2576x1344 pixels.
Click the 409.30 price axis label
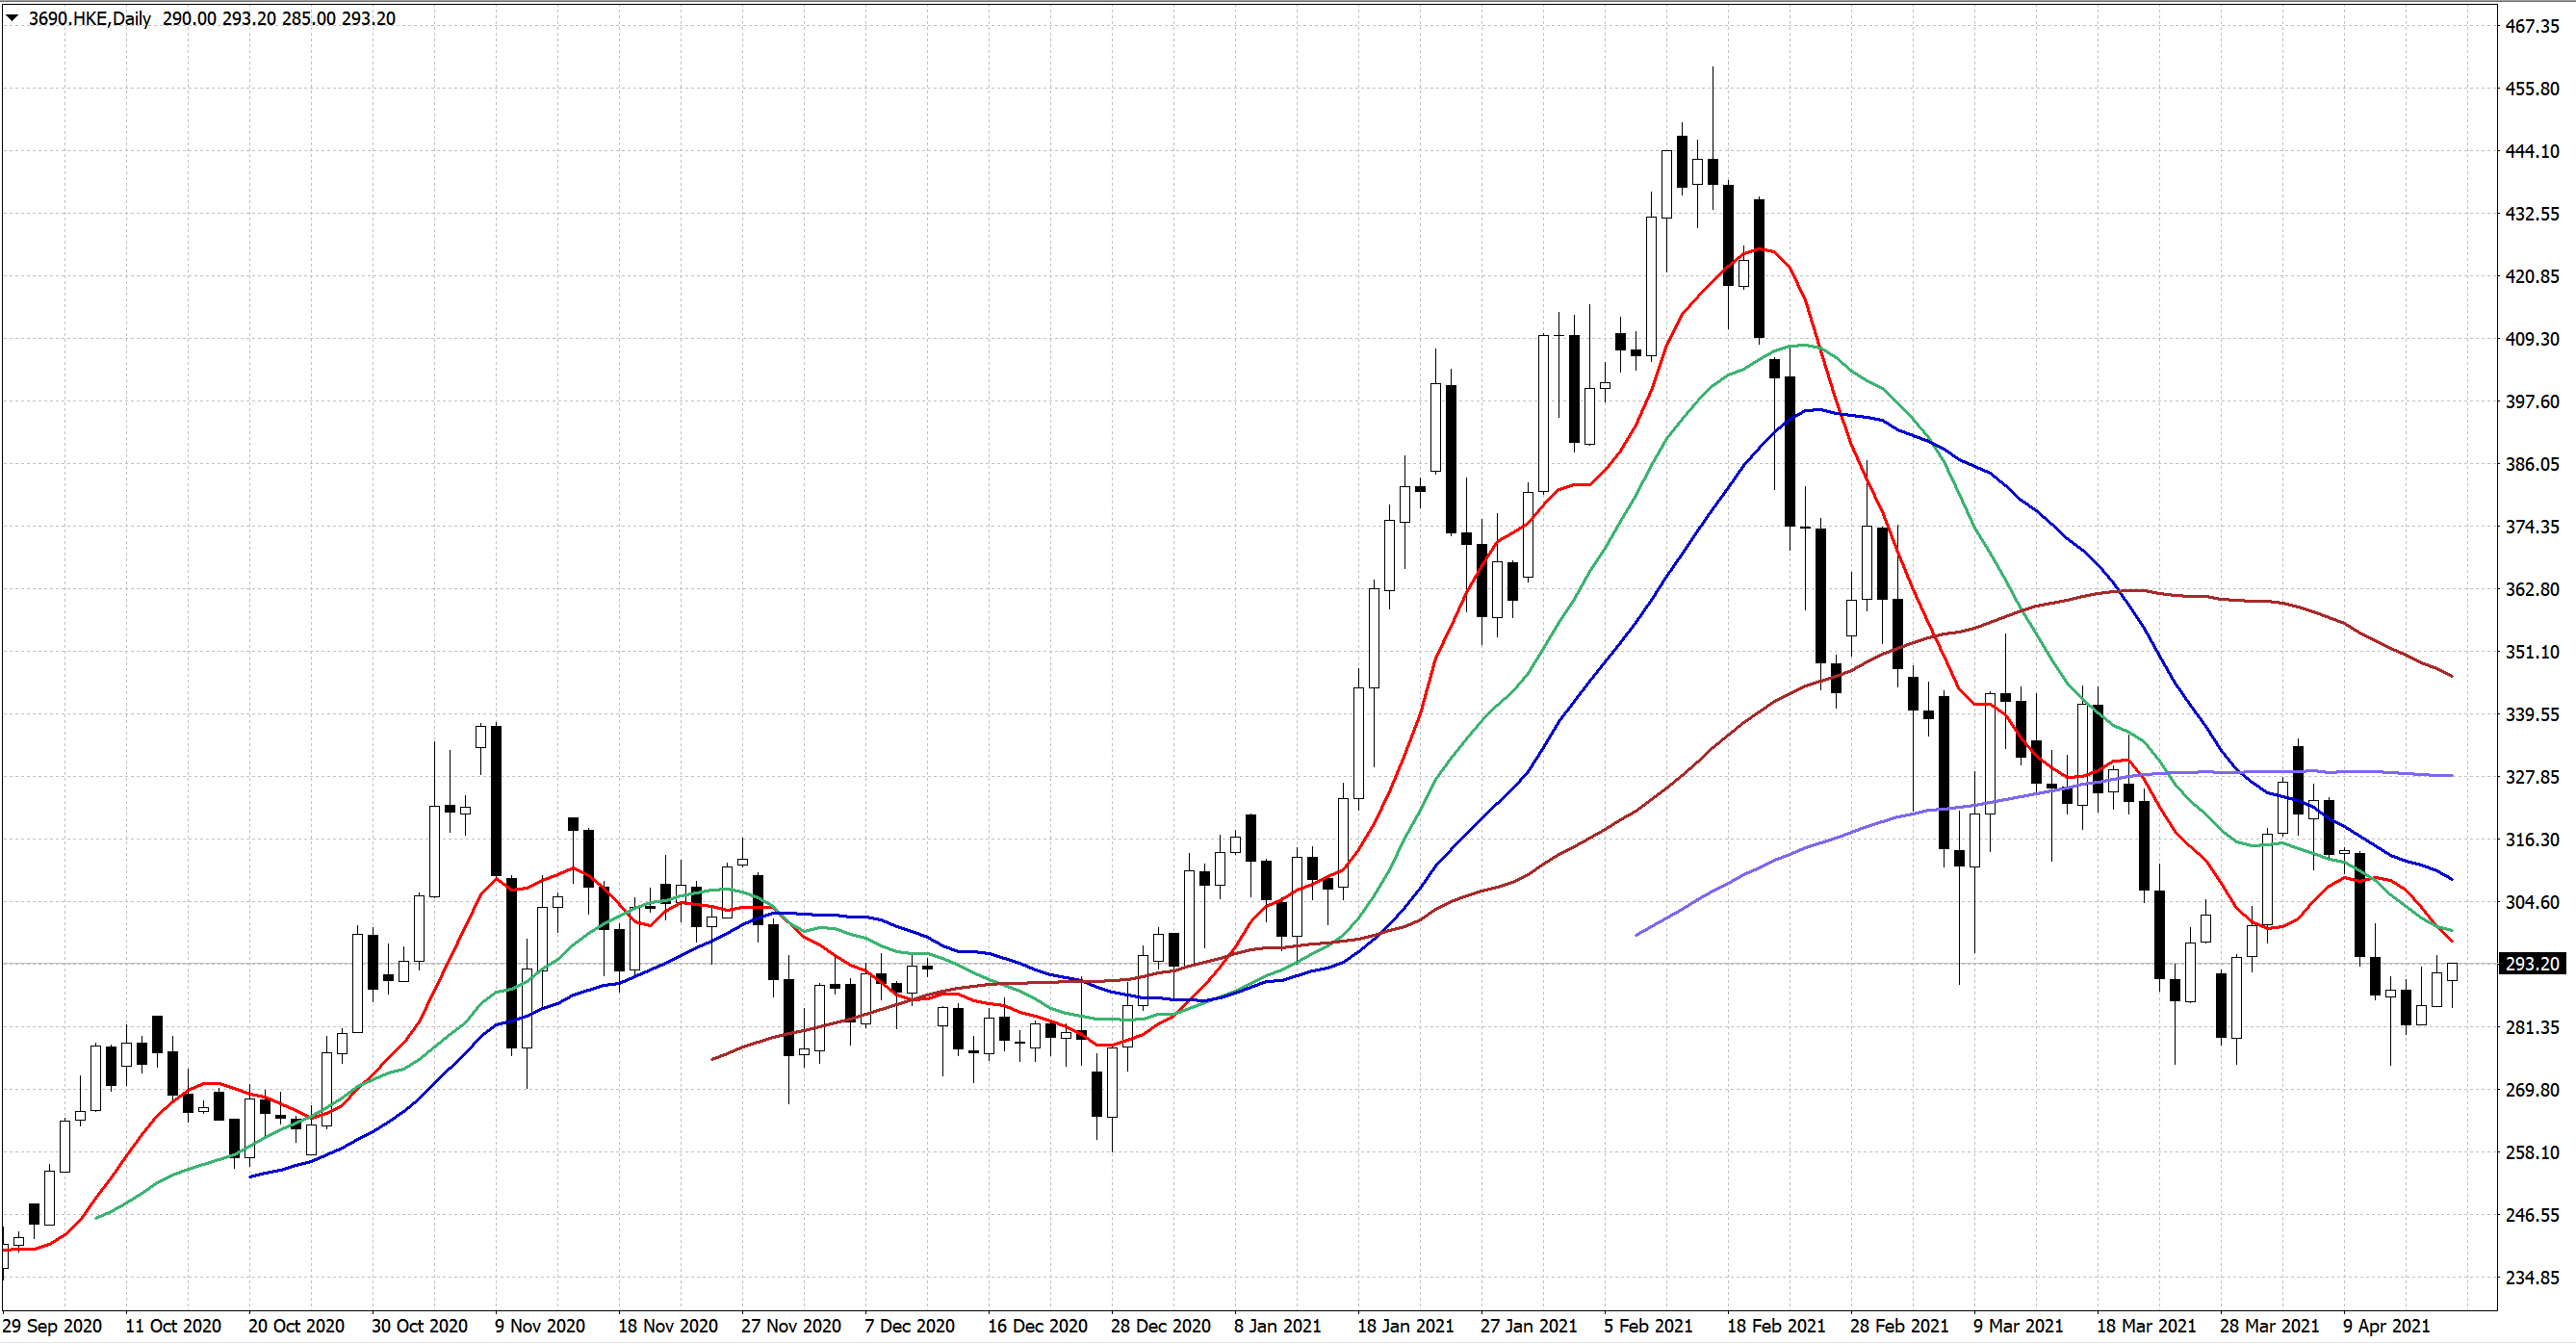click(2531, 339)
